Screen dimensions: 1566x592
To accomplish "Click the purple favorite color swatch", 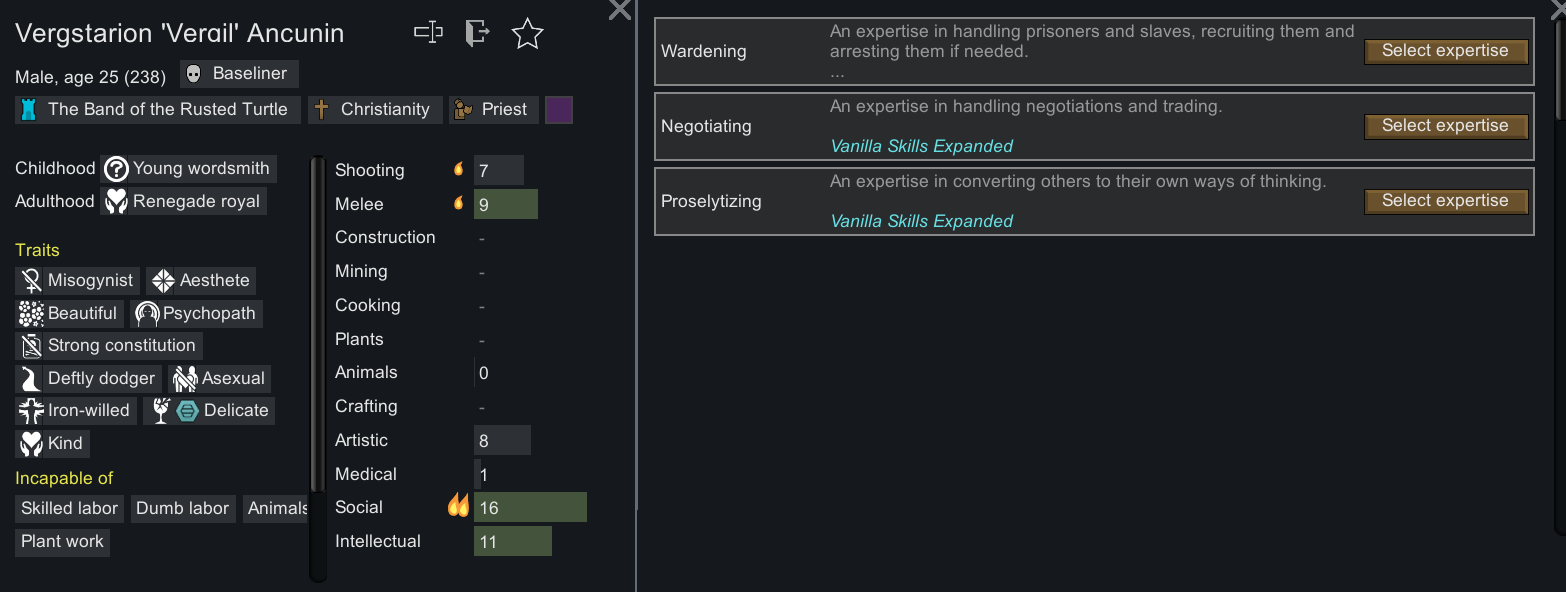I will click(x=559, y=110).
